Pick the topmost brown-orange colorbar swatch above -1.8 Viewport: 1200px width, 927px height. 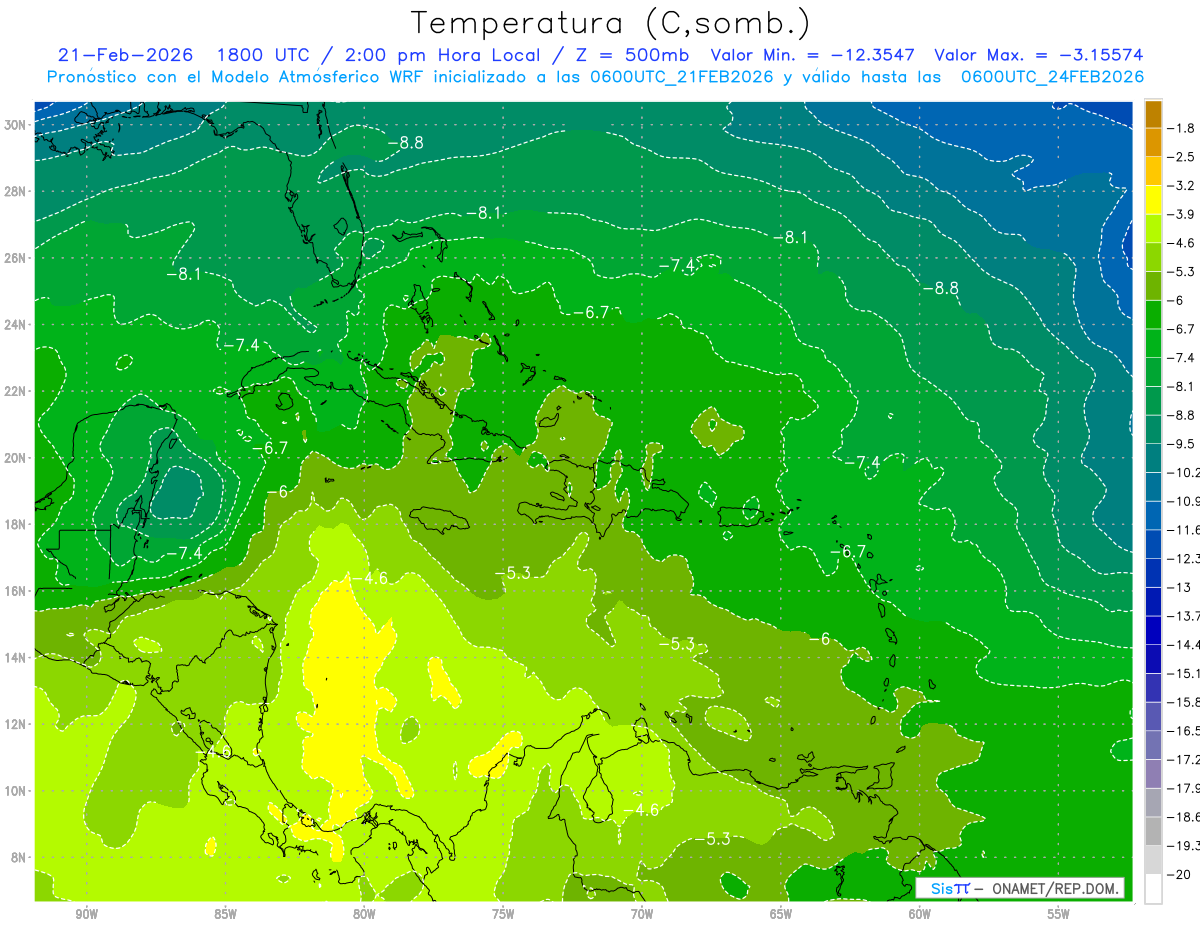tap(1153, 114)
